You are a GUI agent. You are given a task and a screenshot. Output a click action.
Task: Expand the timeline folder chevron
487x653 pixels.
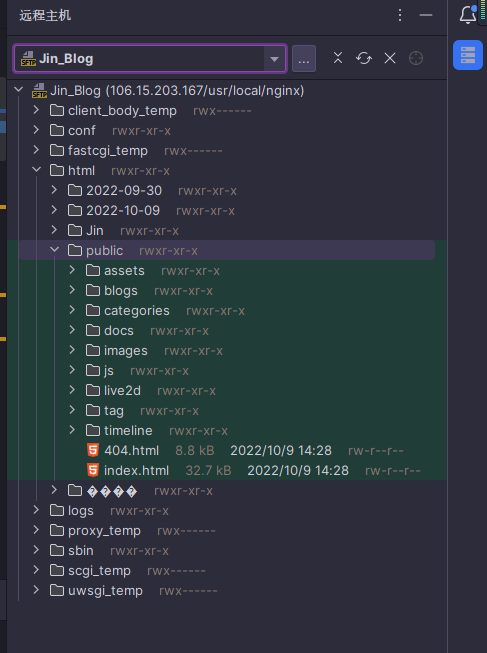(72, 430)
